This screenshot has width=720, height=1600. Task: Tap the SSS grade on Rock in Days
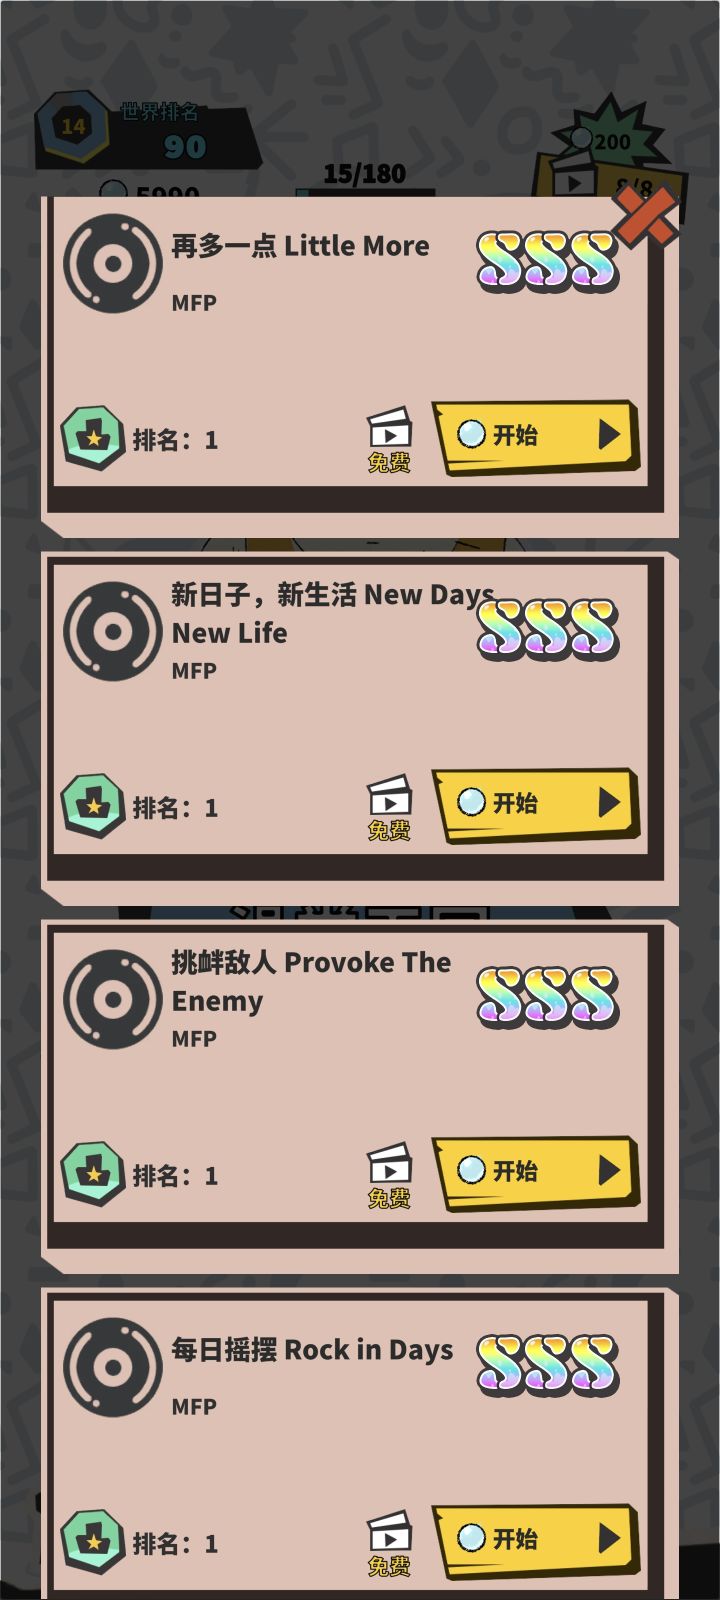[548, 1366]
